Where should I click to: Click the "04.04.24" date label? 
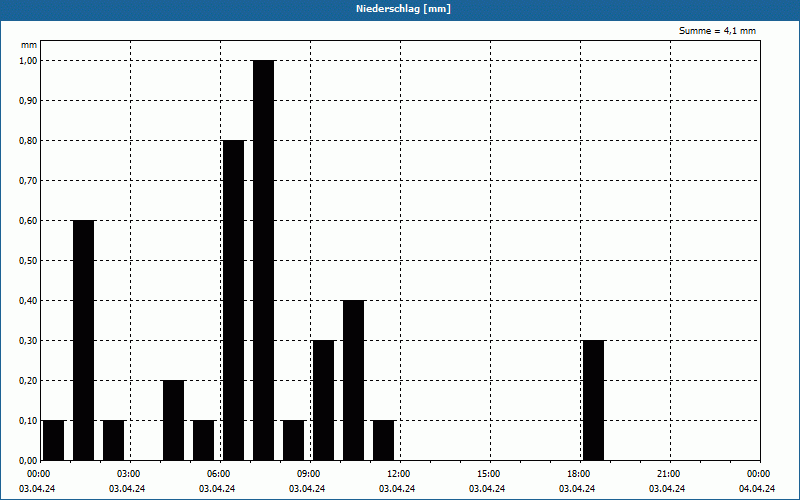coord(757,489)
